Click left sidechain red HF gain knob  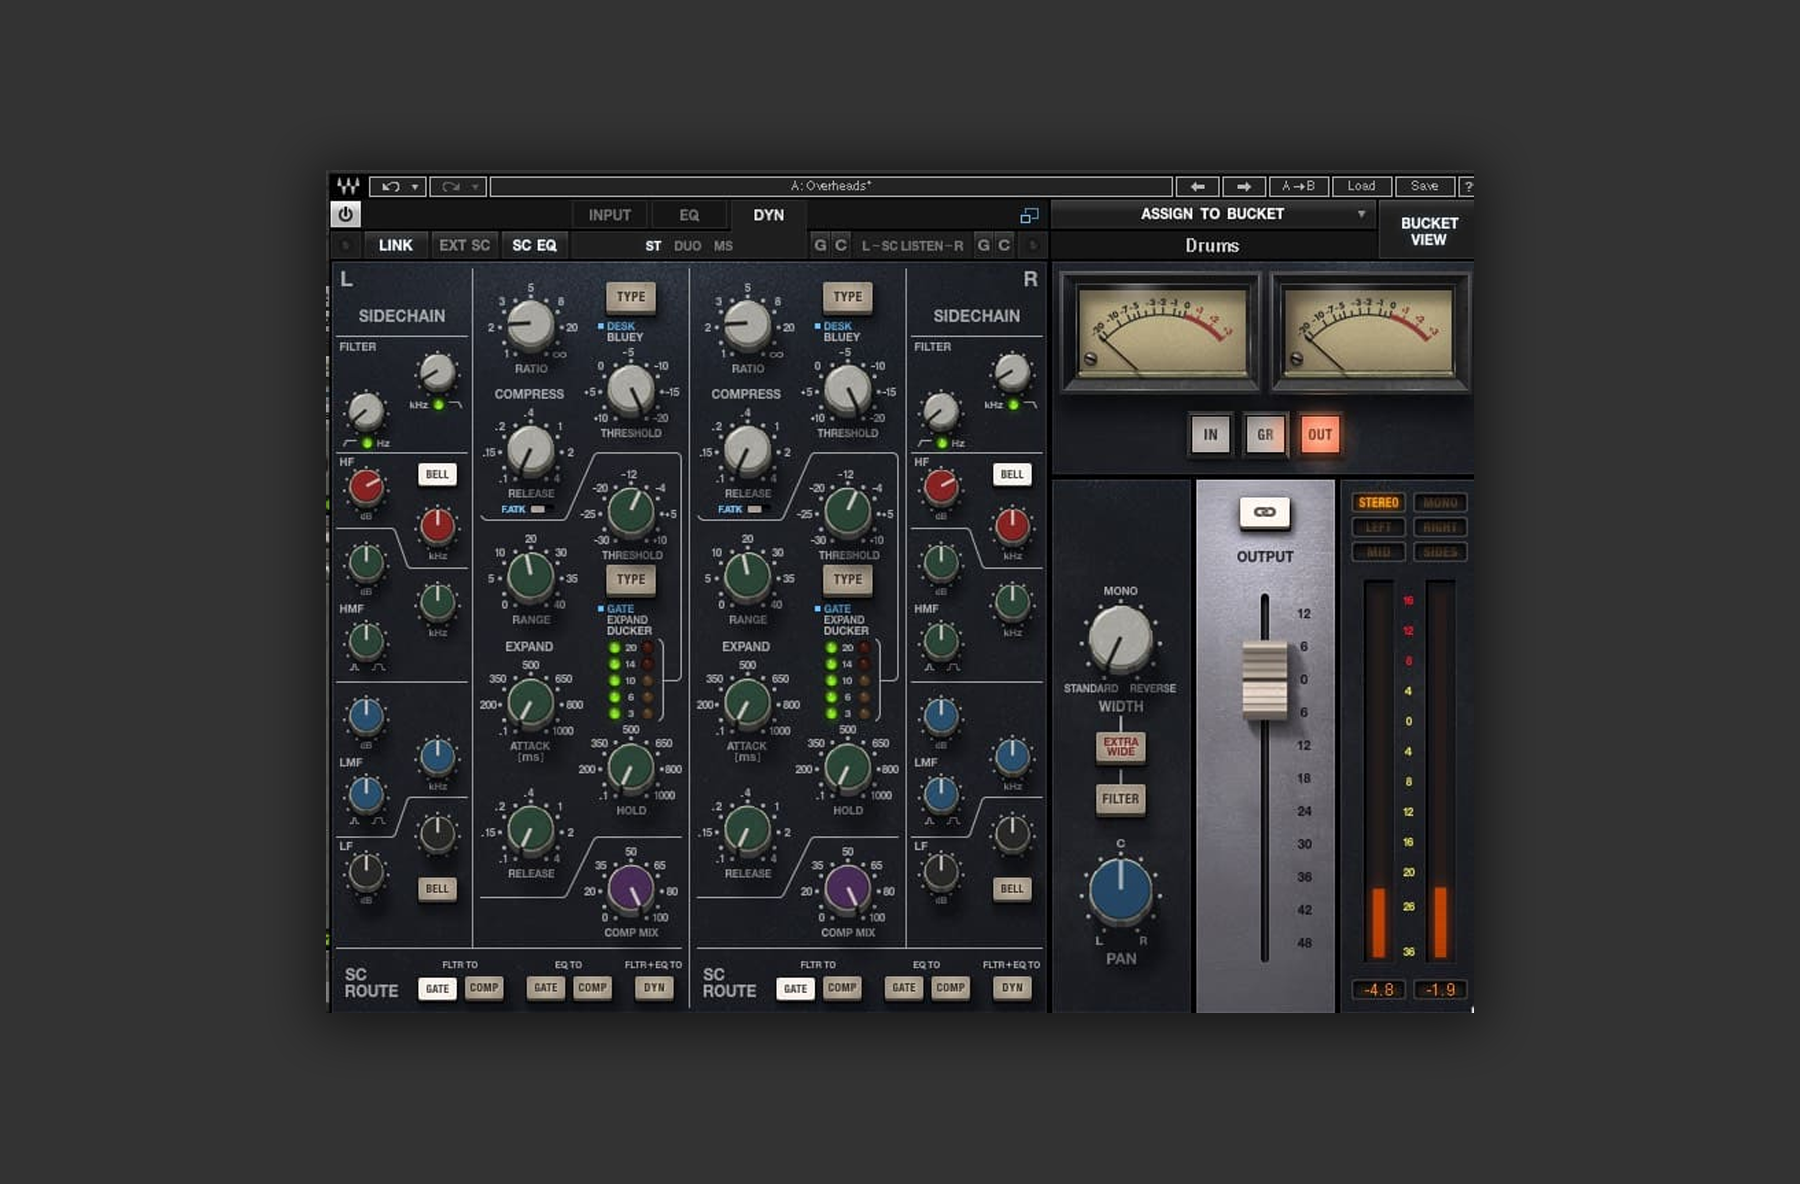pos(365,488)
